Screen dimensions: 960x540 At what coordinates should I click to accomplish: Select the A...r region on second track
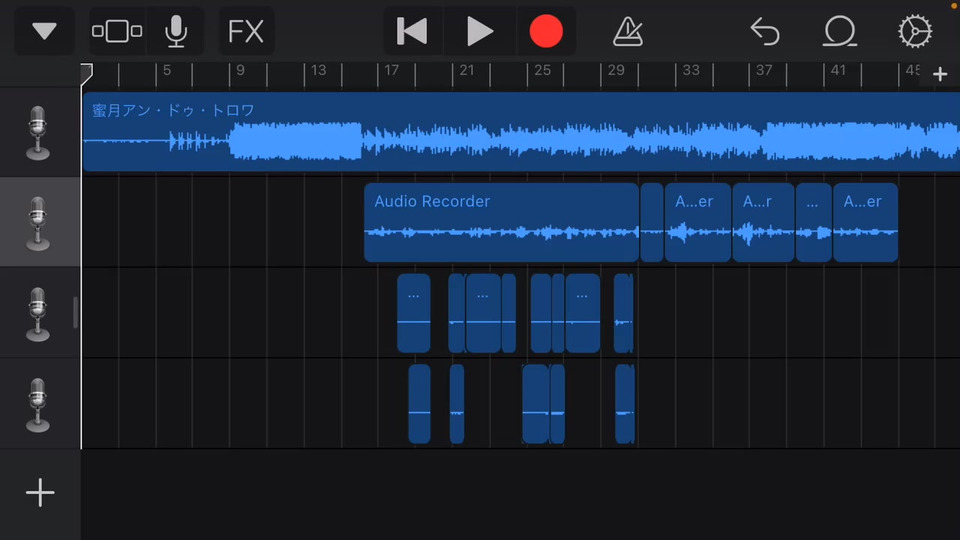[x=763, y=222]
